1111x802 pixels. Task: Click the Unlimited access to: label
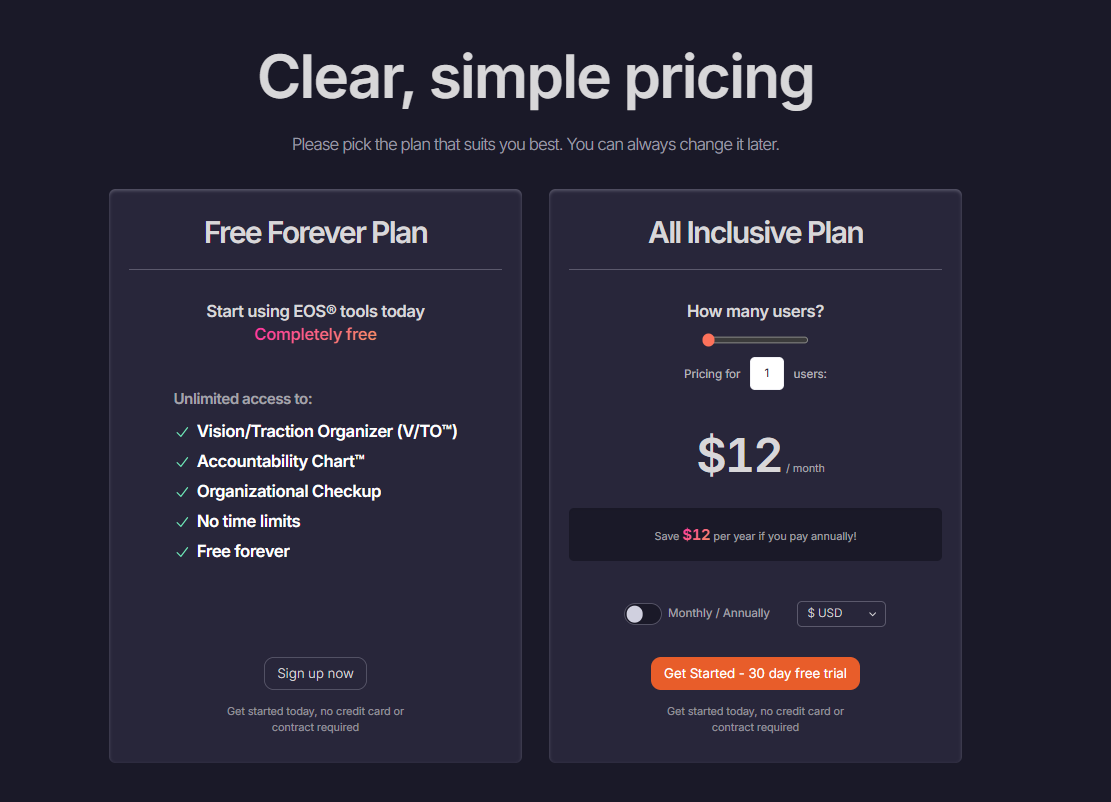[243, 399]
